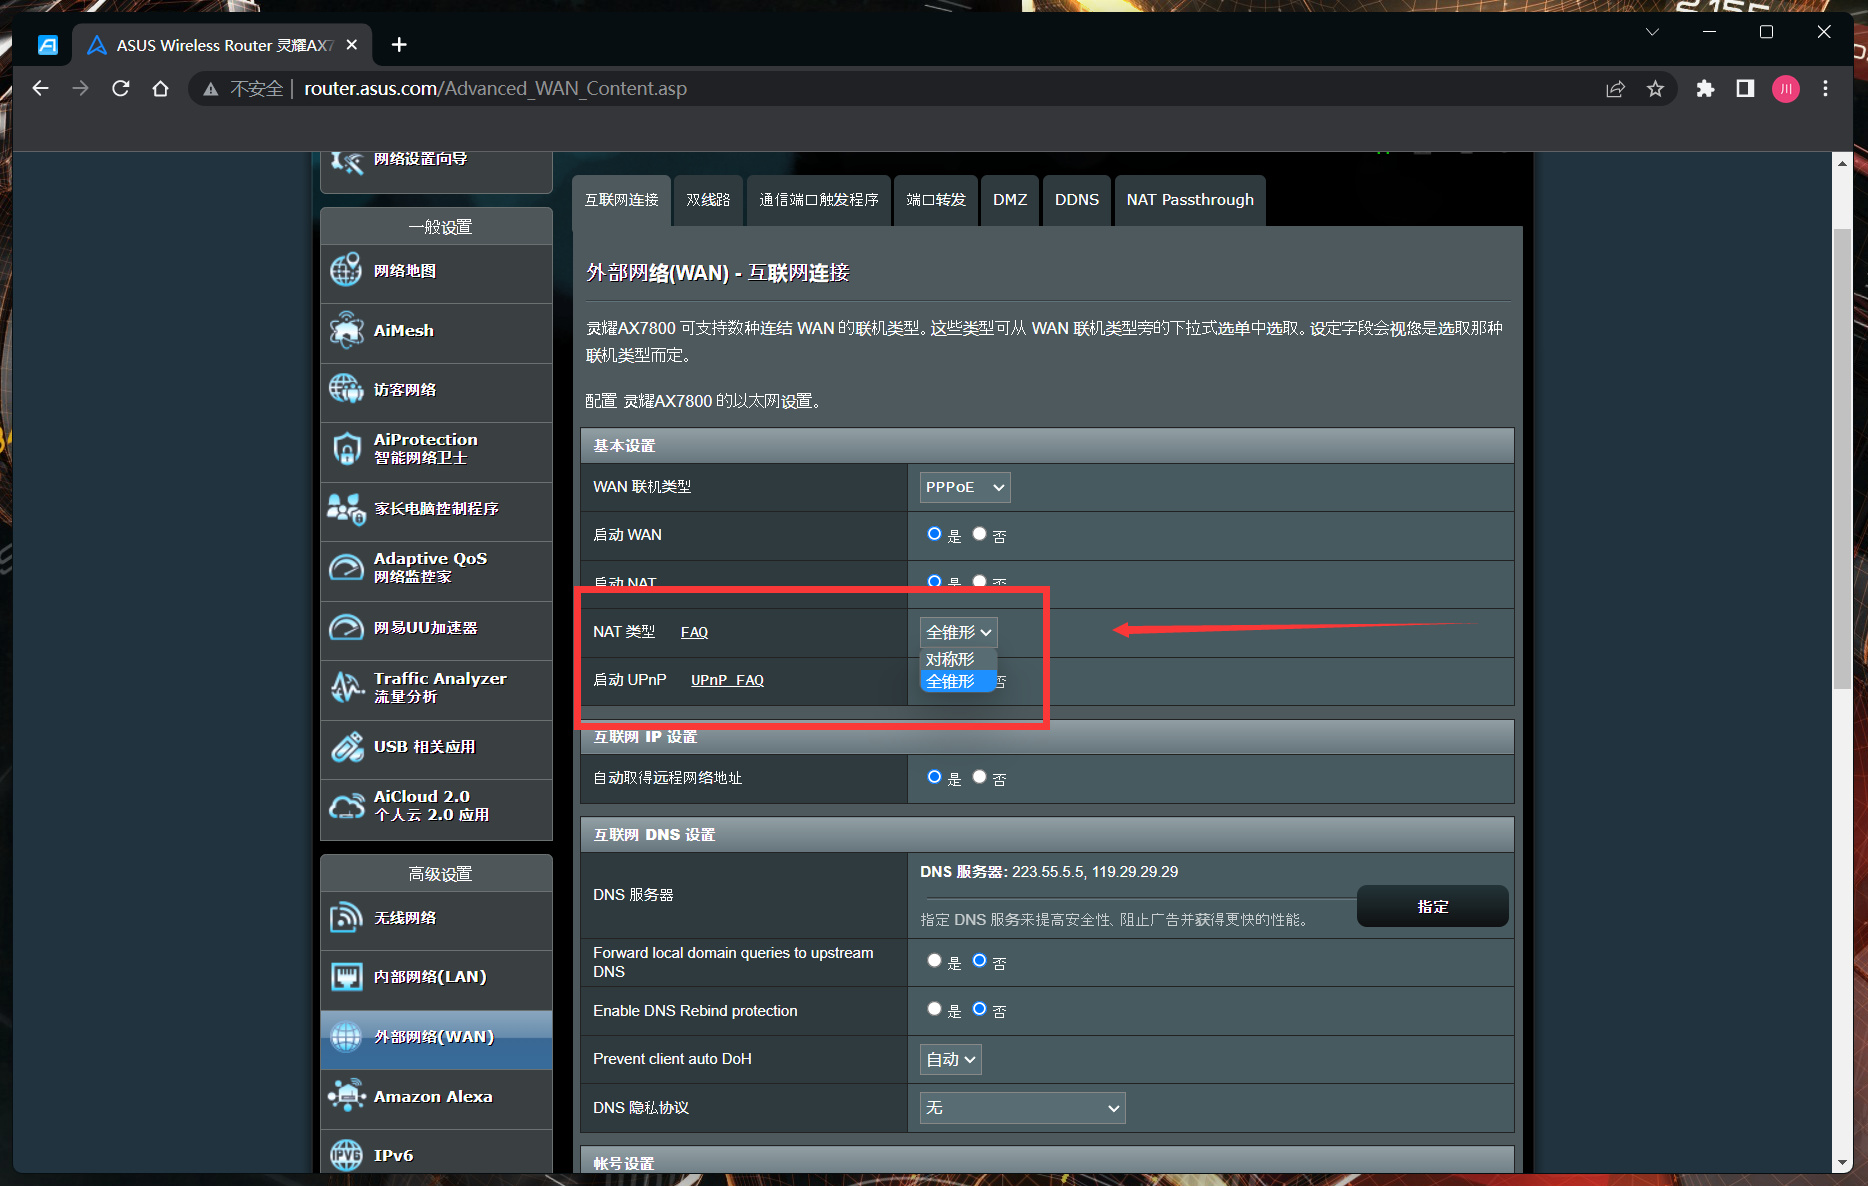Image resolution: width=1868 pixels, height=1186 pixels.
Task: Toggle the browser side panel
Action: [x=1745, y=88]
